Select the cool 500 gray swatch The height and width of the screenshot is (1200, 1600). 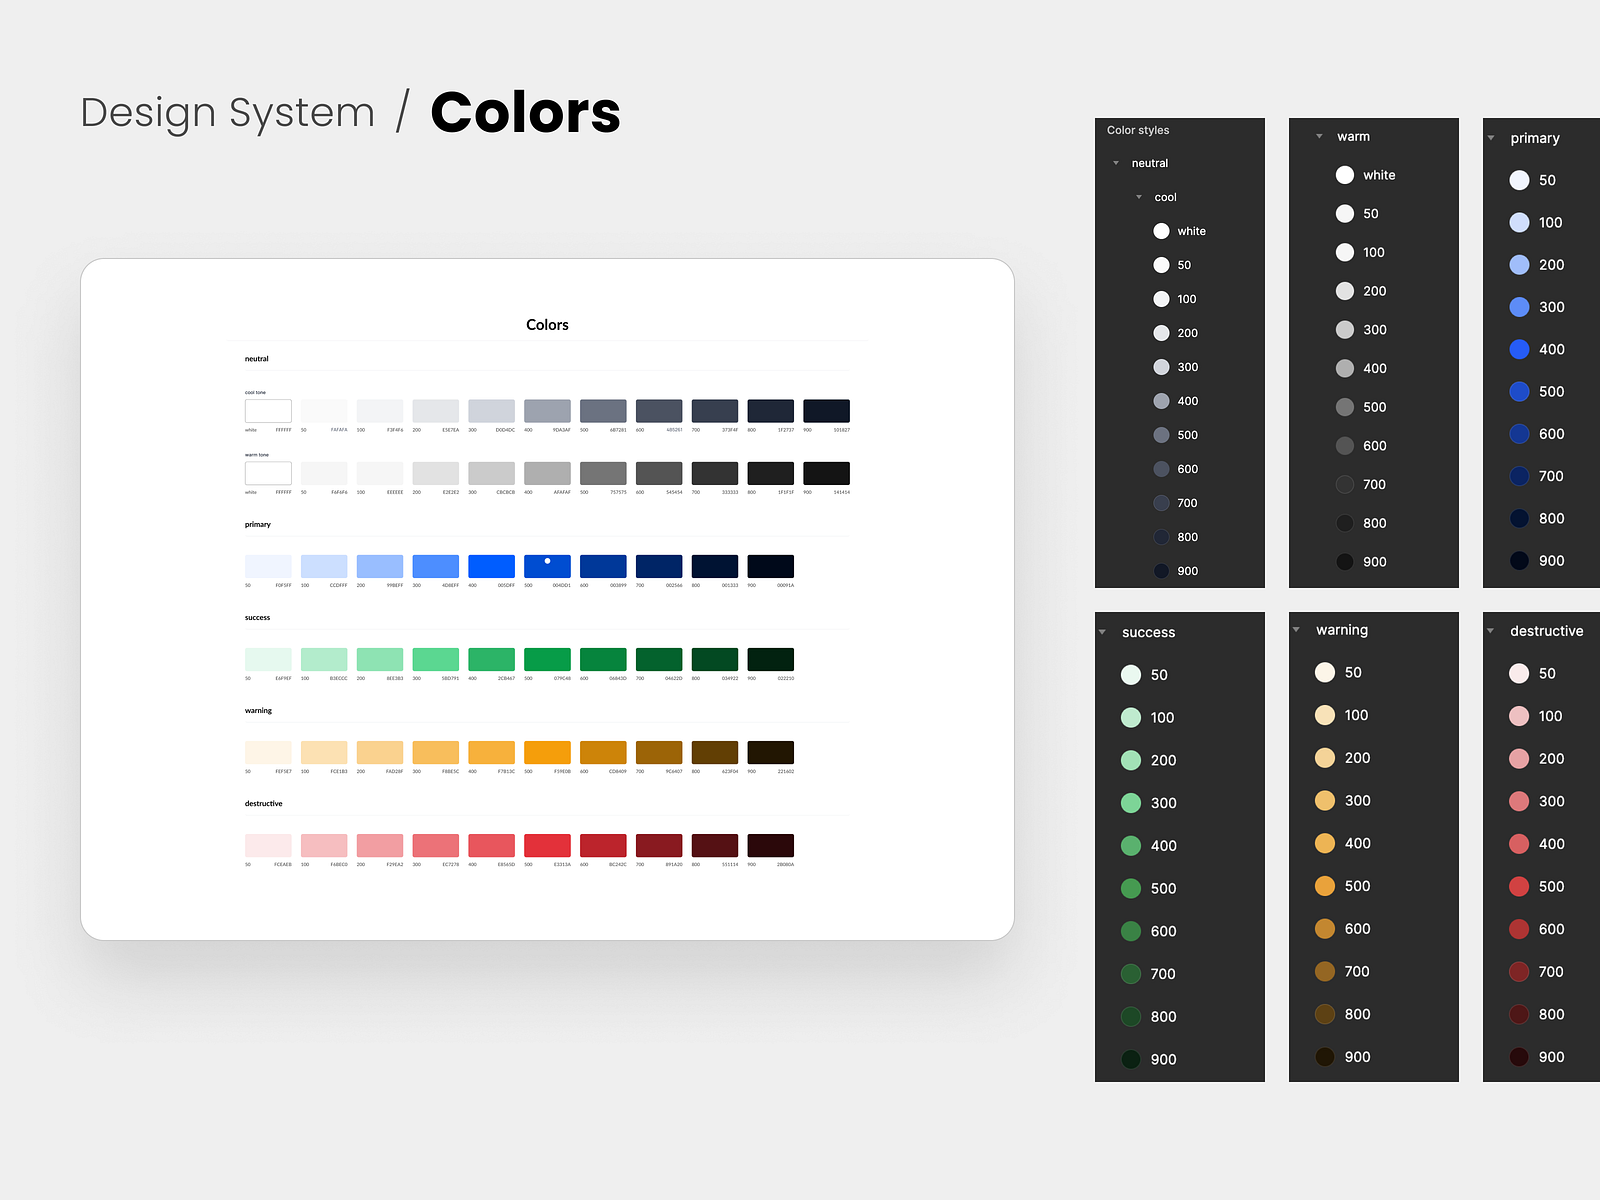(1161, 435)
